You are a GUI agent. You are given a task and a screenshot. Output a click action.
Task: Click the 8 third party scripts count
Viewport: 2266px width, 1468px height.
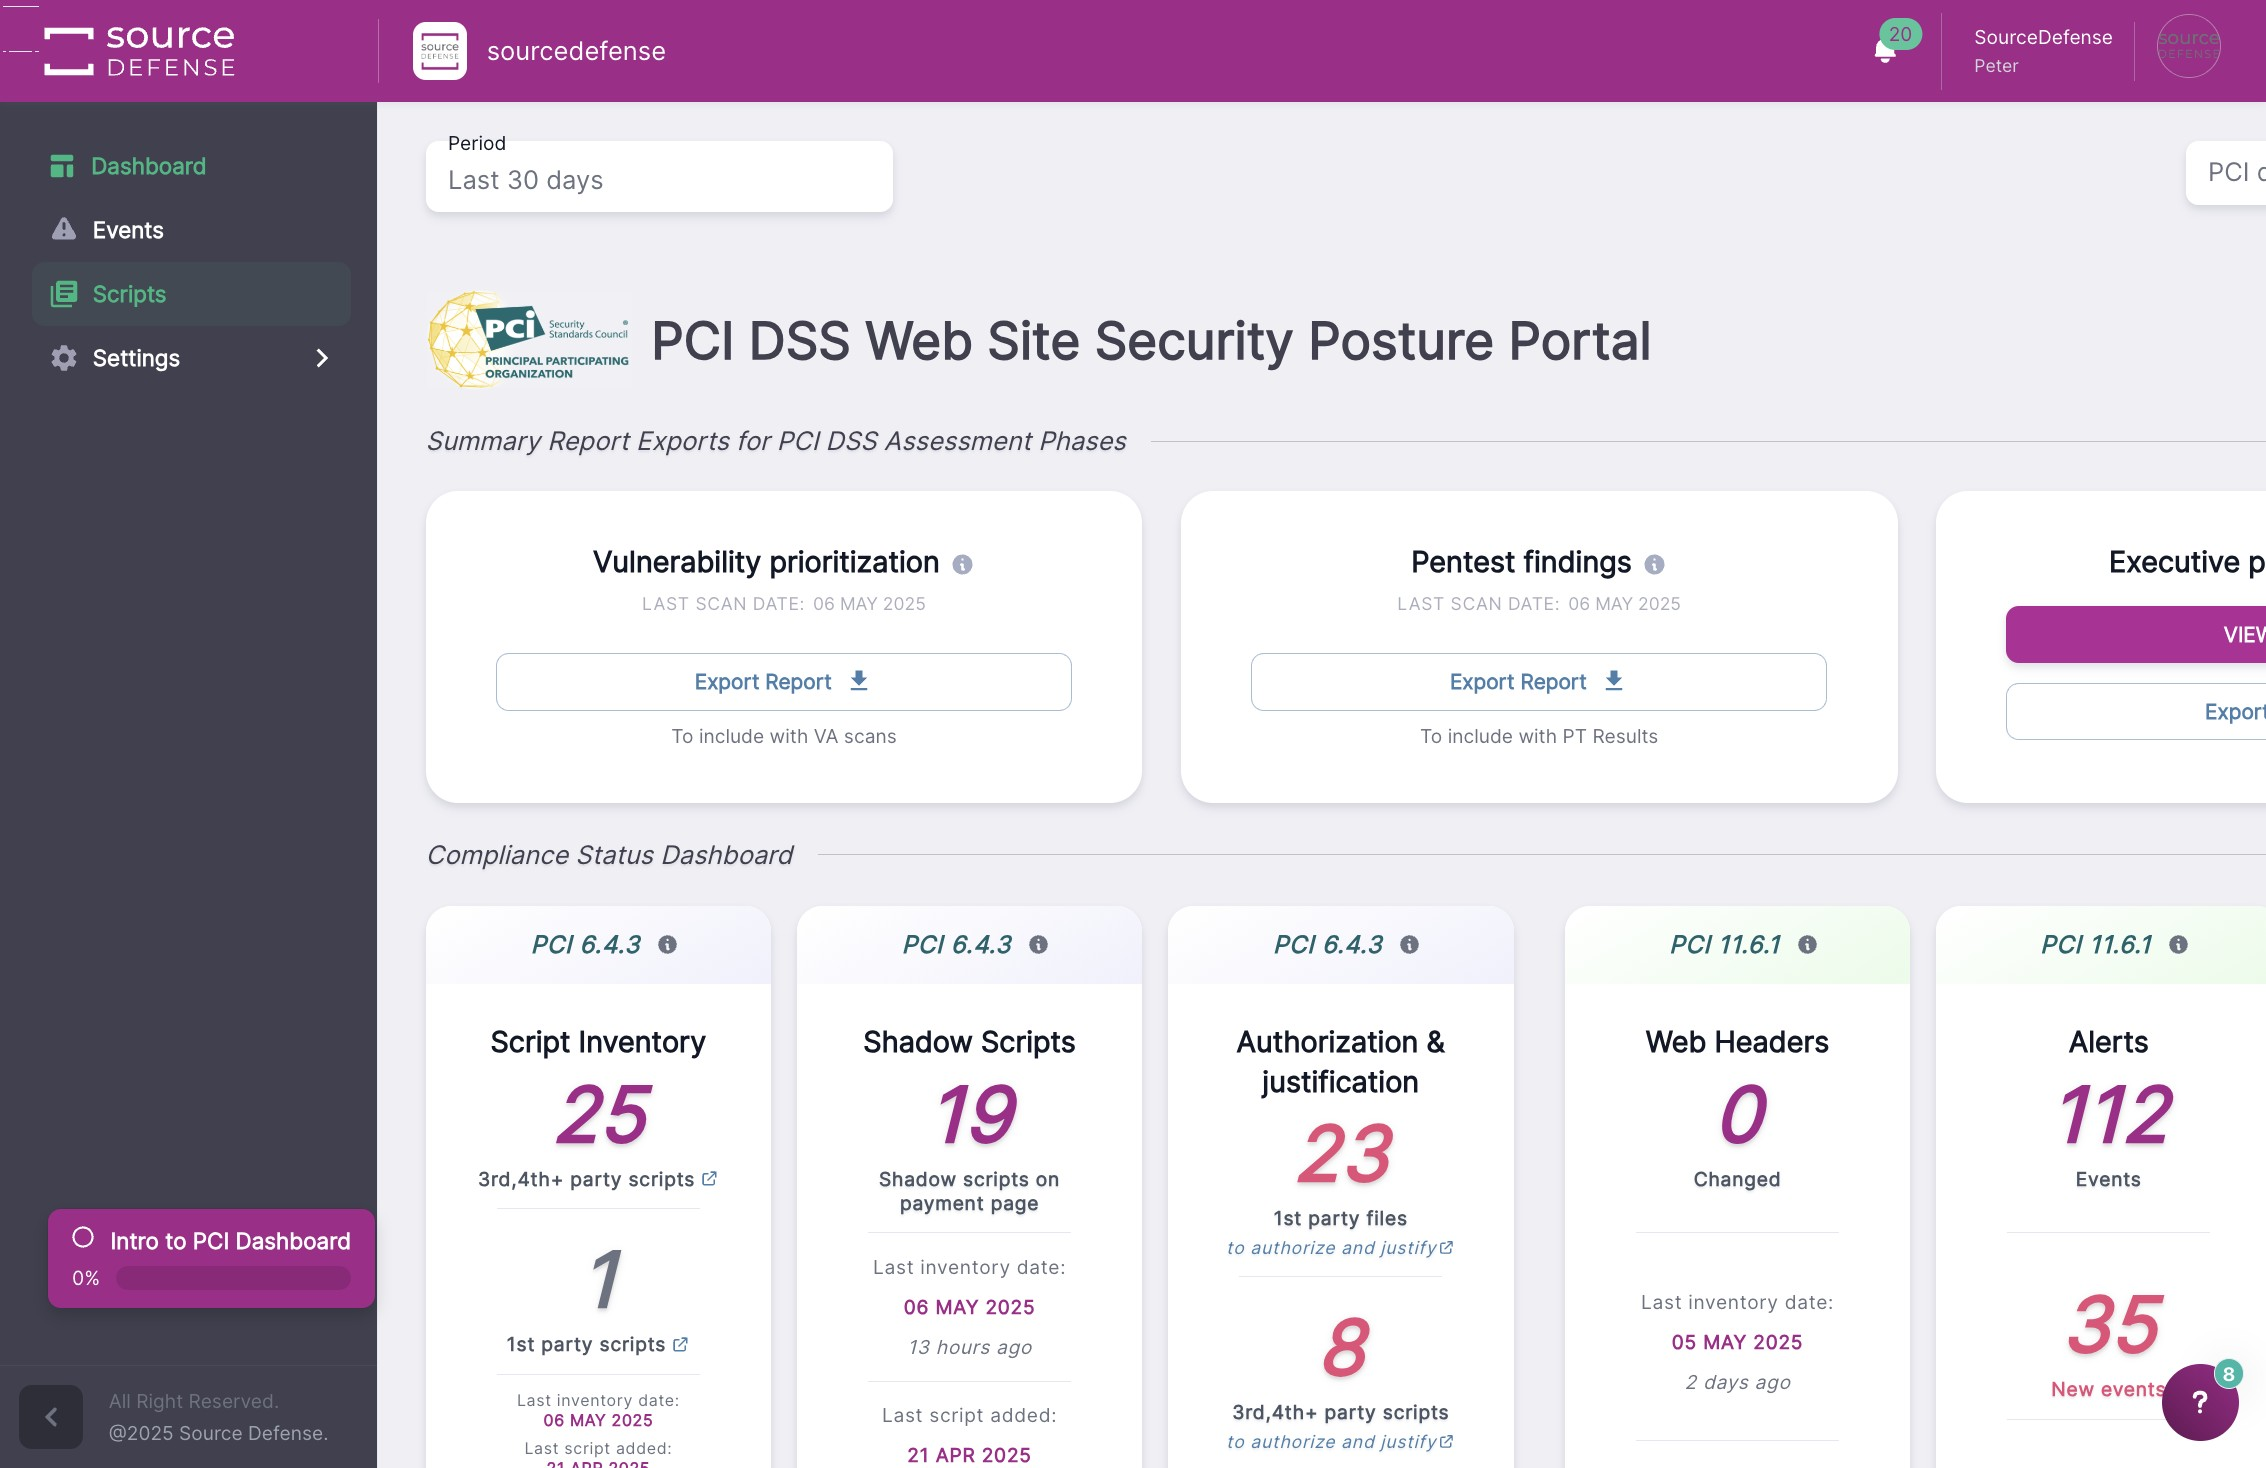[x=1344, y=1348]
